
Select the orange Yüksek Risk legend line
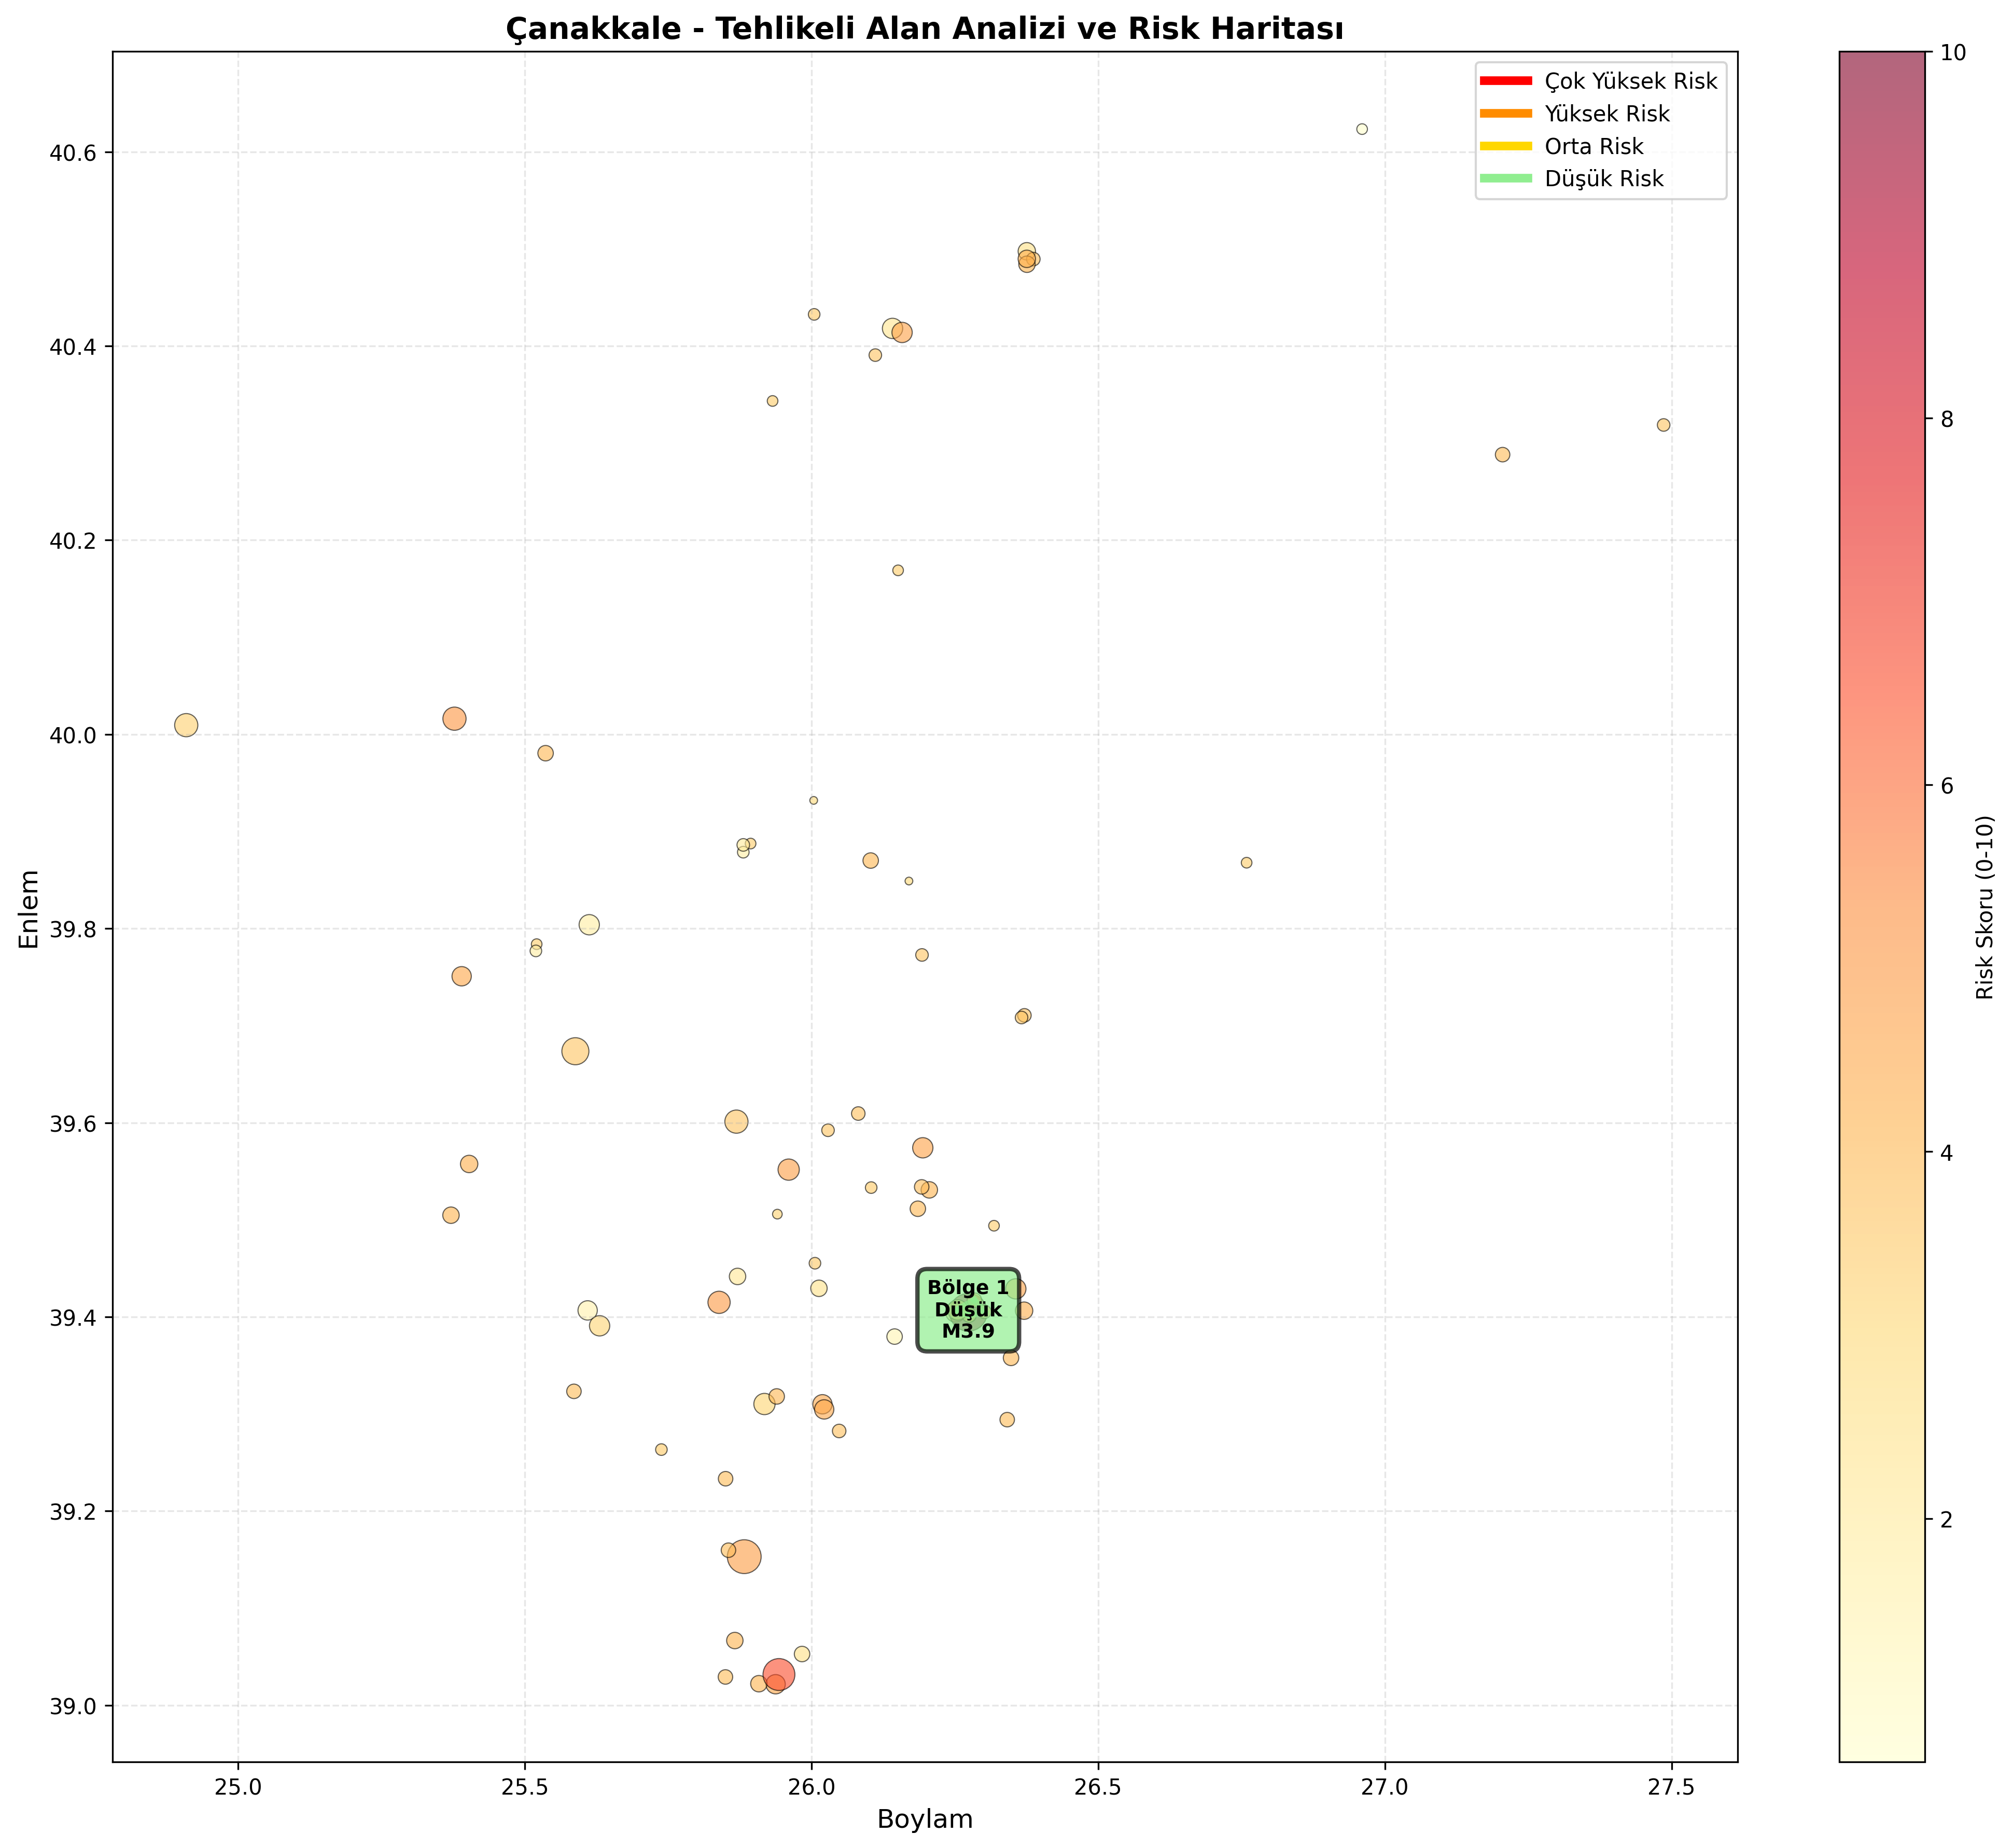click(1505, 114)
